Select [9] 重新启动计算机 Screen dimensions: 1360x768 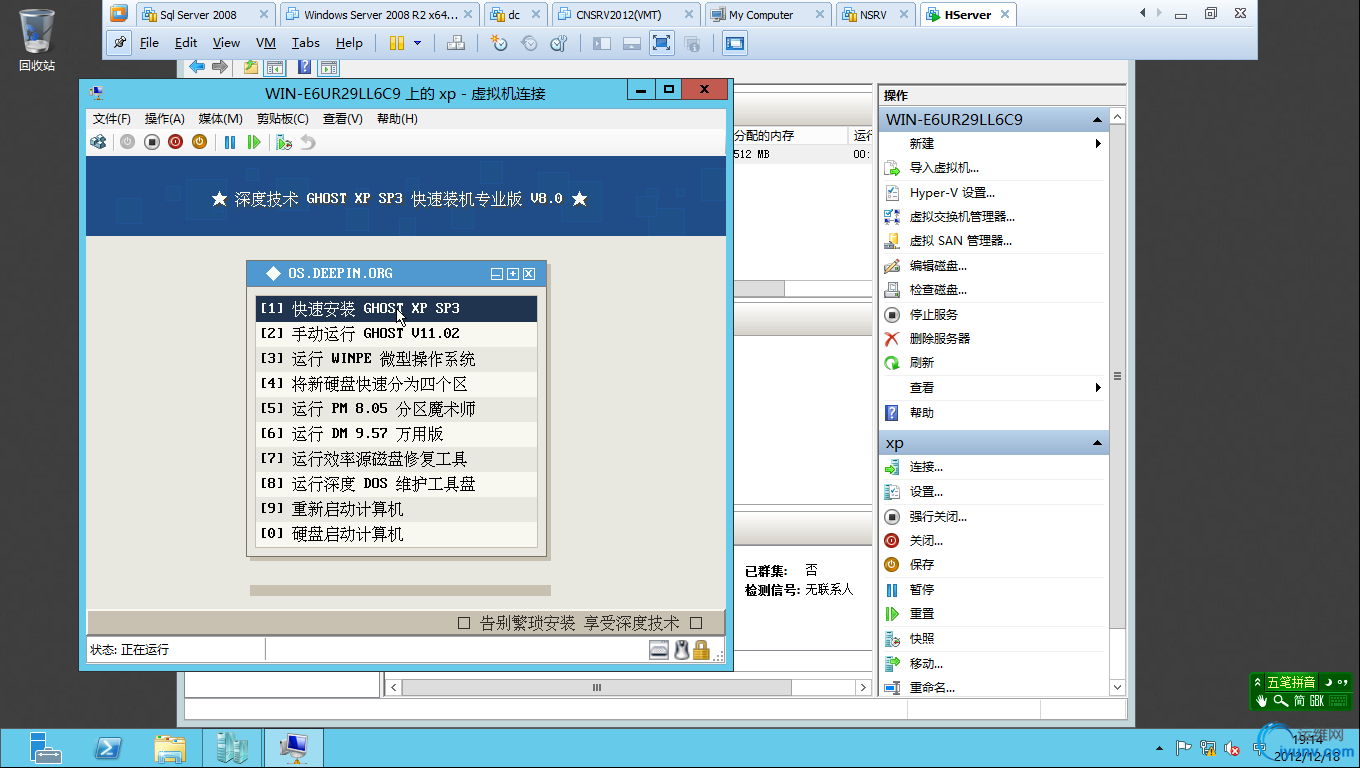click(396, 509)
